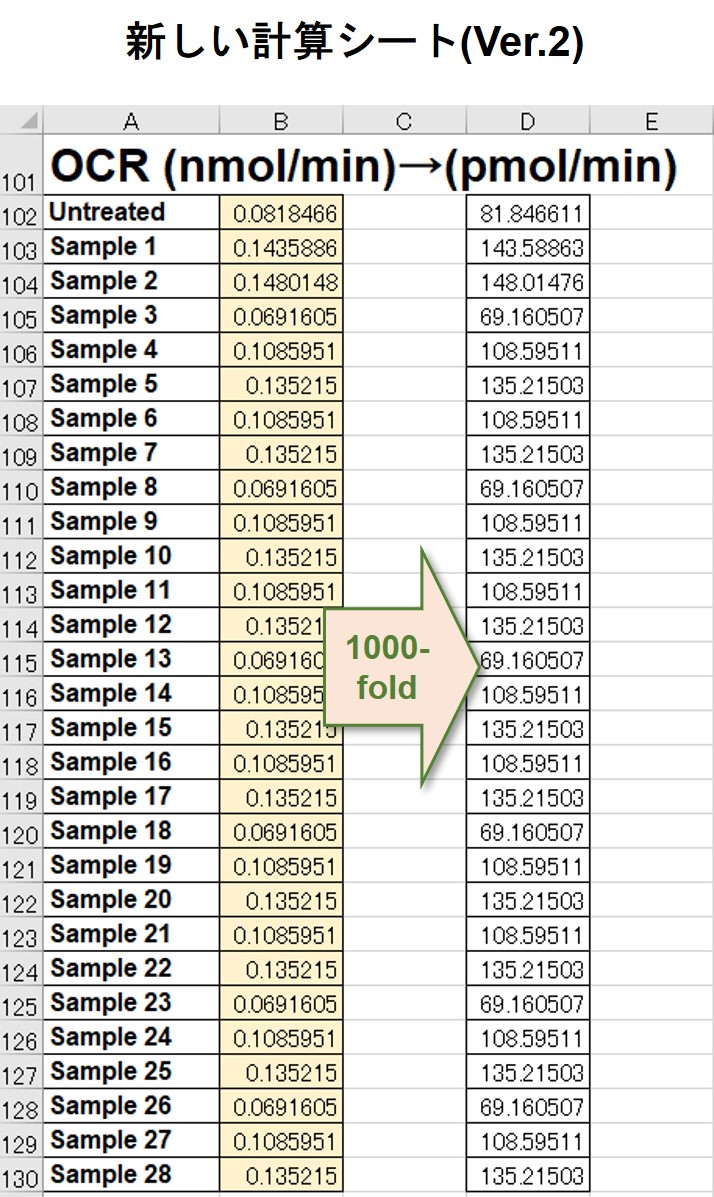Select the Sample 20 label cell

tap(131, 899)
